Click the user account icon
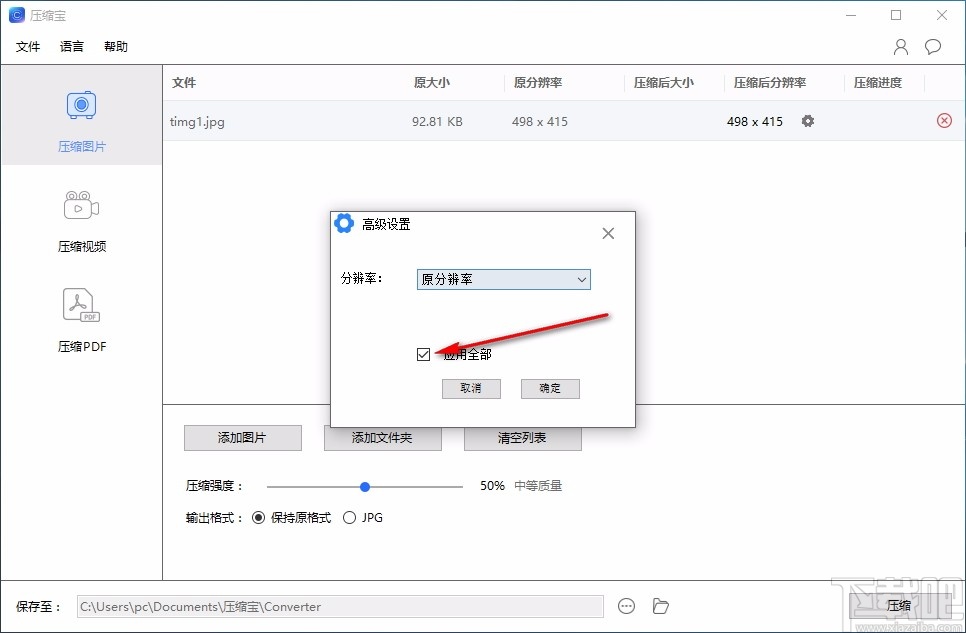Image resolution: width=966 pixels, height=633 pixels. (899, 46)
